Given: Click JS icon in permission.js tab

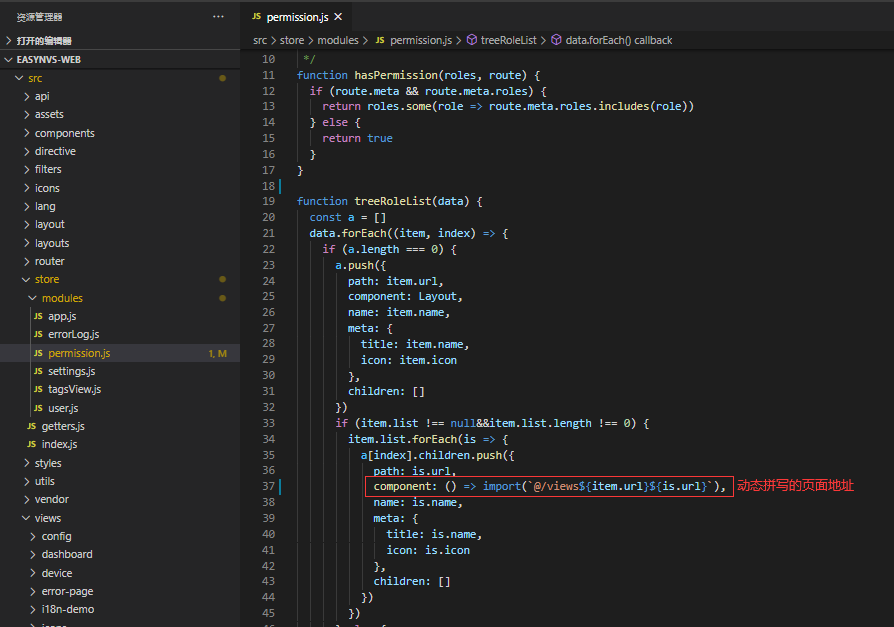Looking at the screenshot, I should pos(257,17).
